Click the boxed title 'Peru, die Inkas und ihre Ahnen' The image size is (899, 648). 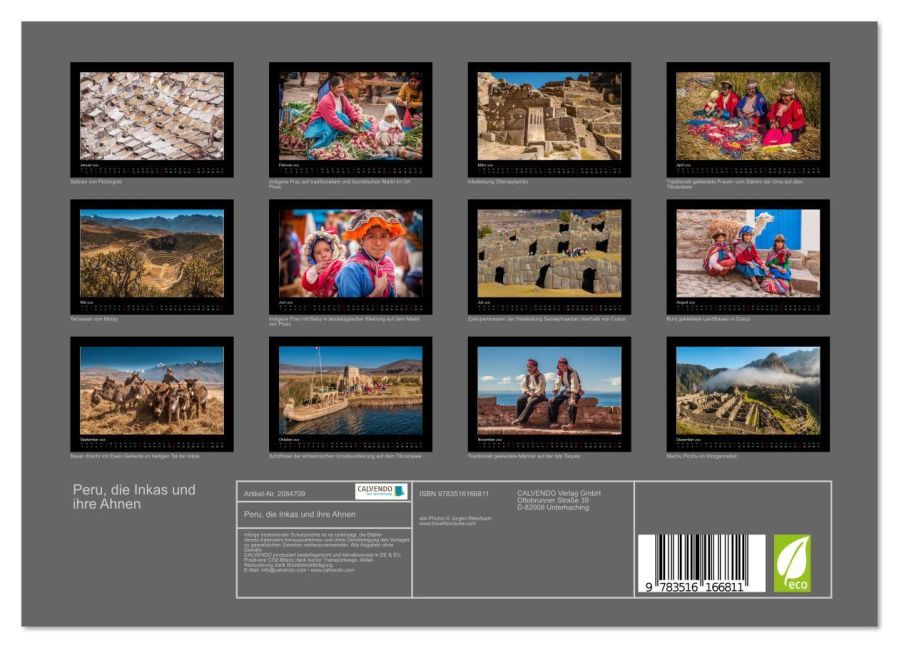tap(300, 514)
